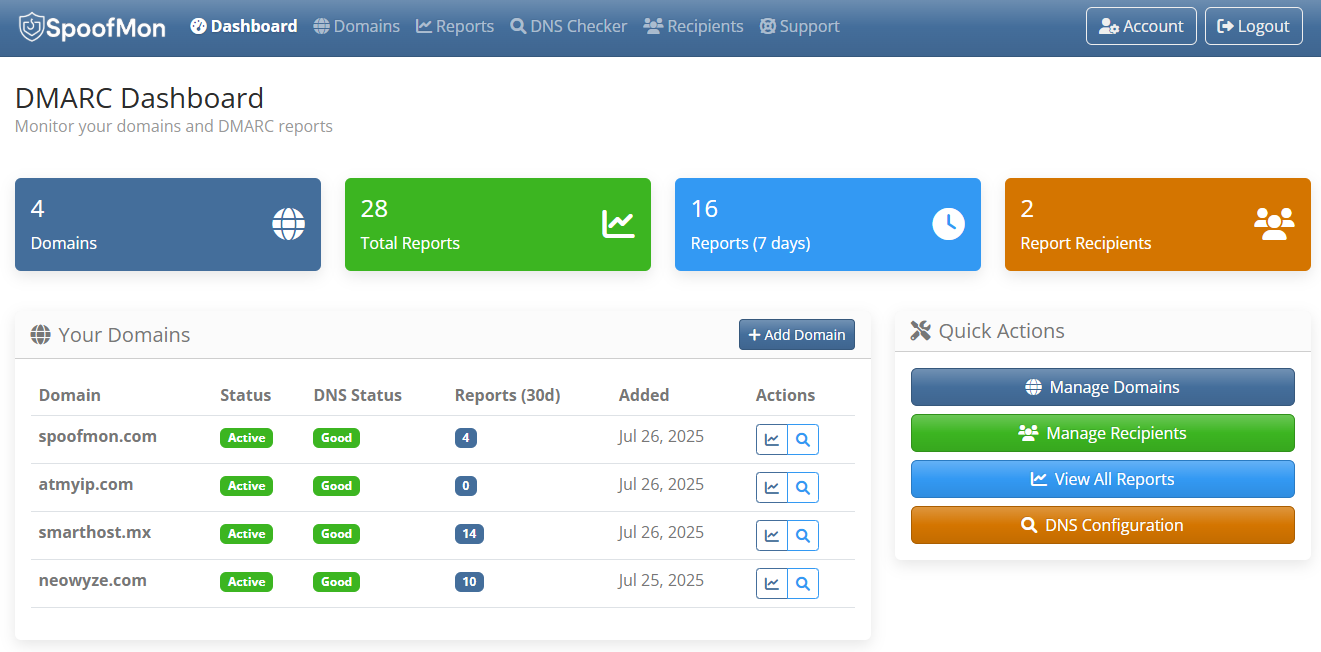
Task: Click the Manage Domains quick action
Action: (1103, 387)
